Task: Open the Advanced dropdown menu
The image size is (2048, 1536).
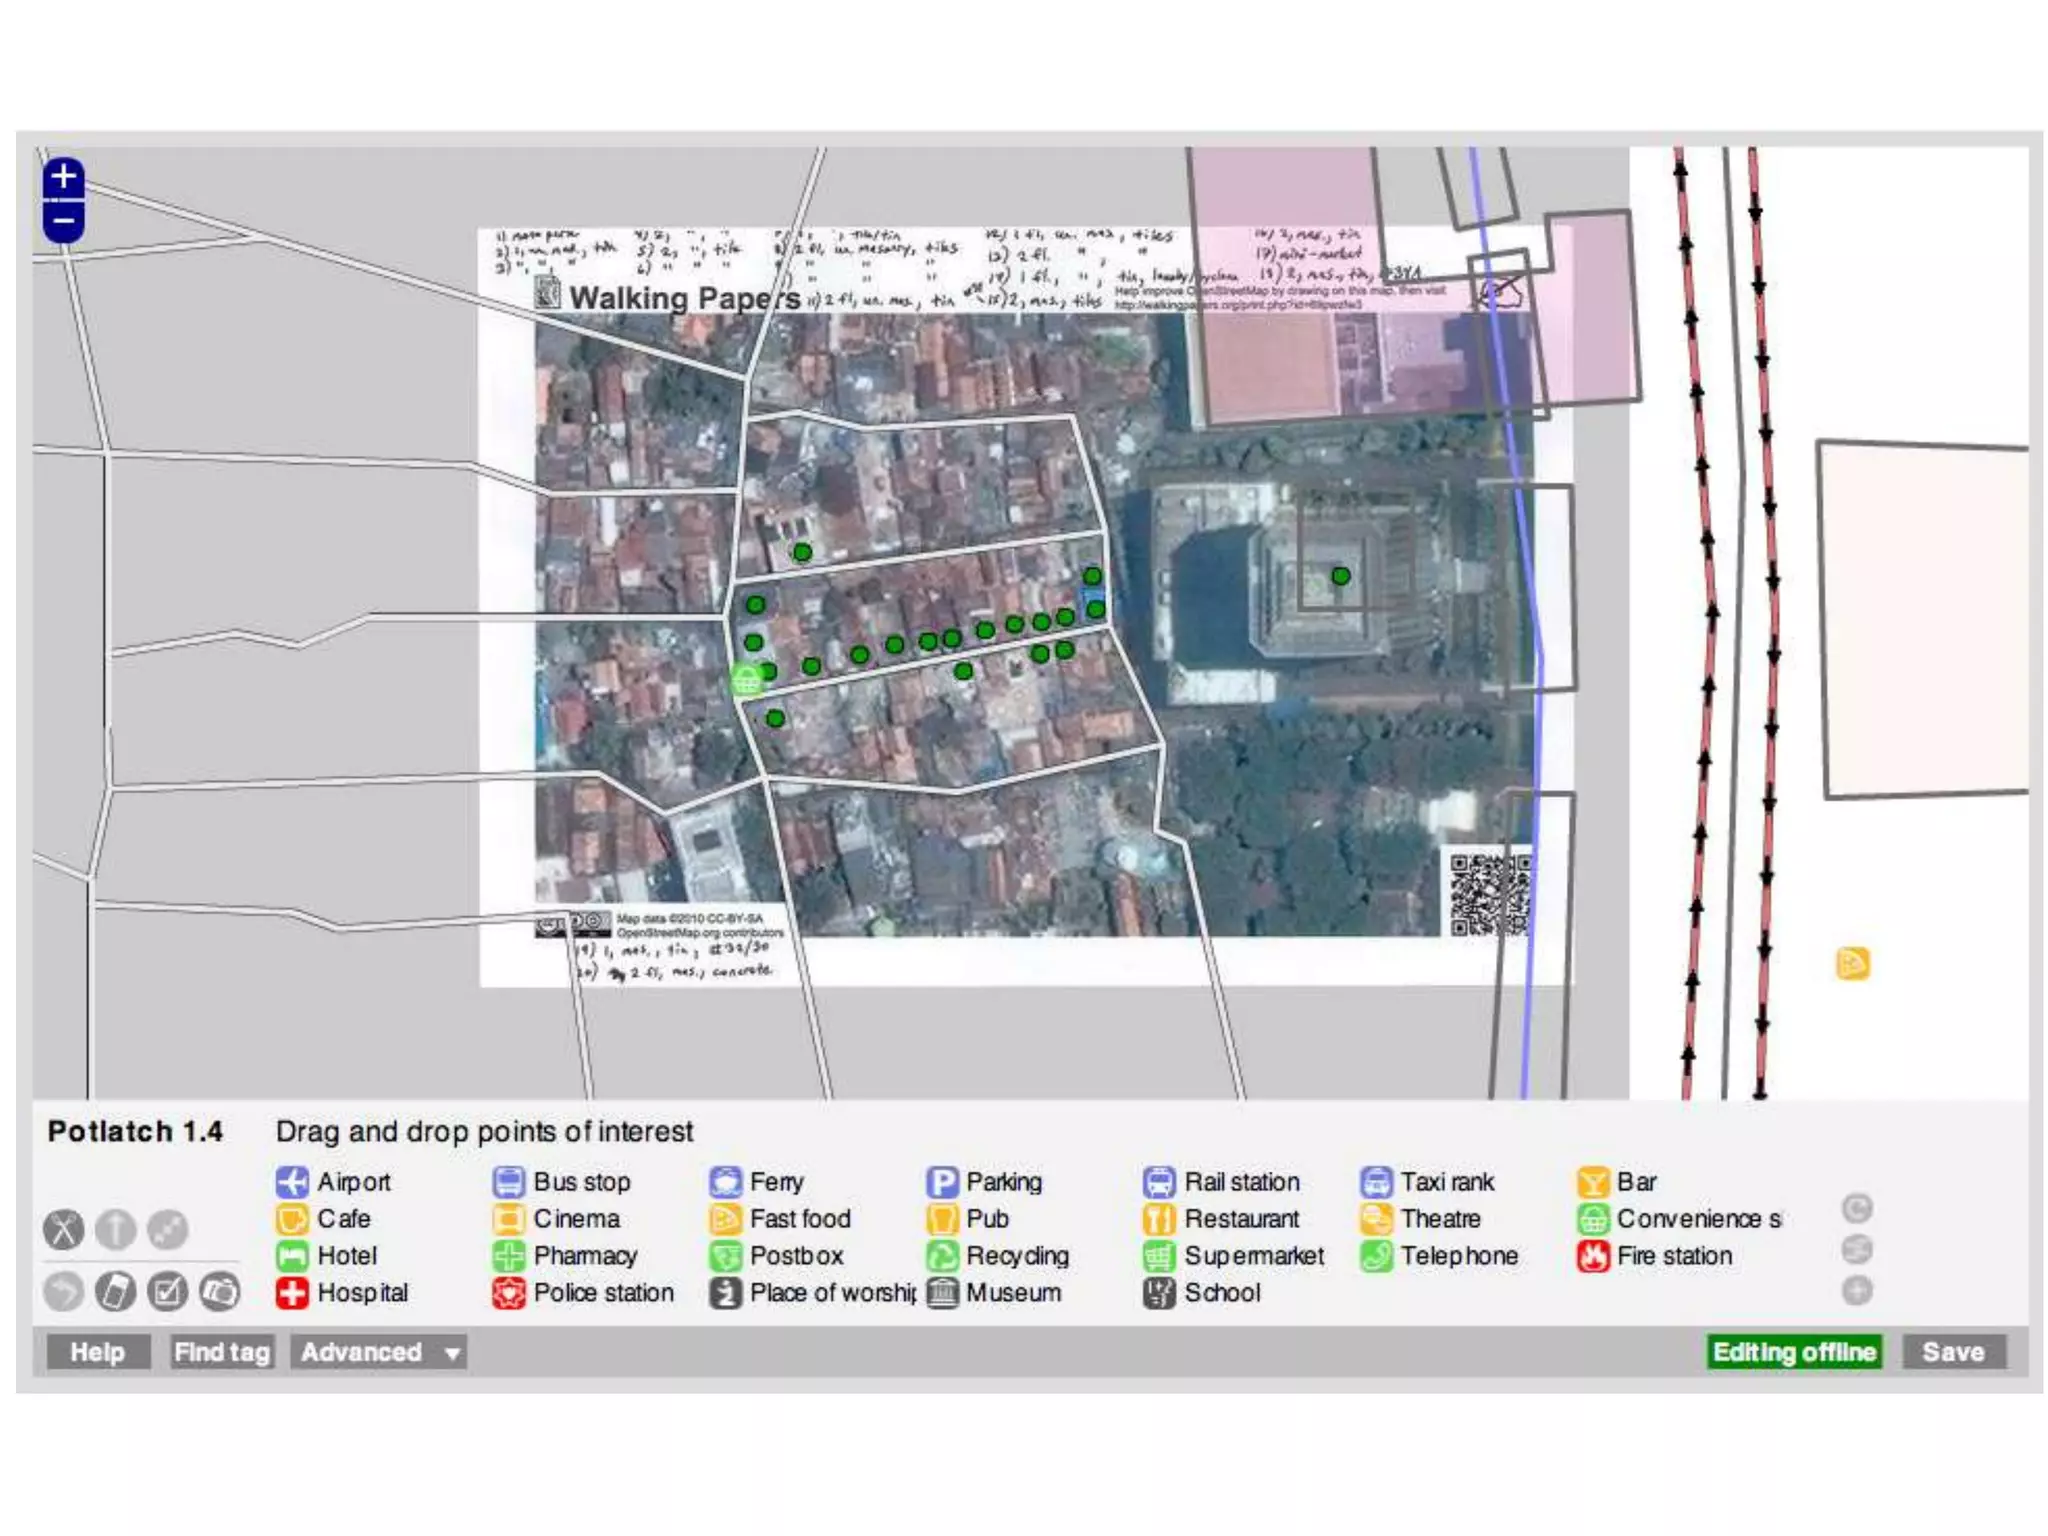Action: point(379,1352)
